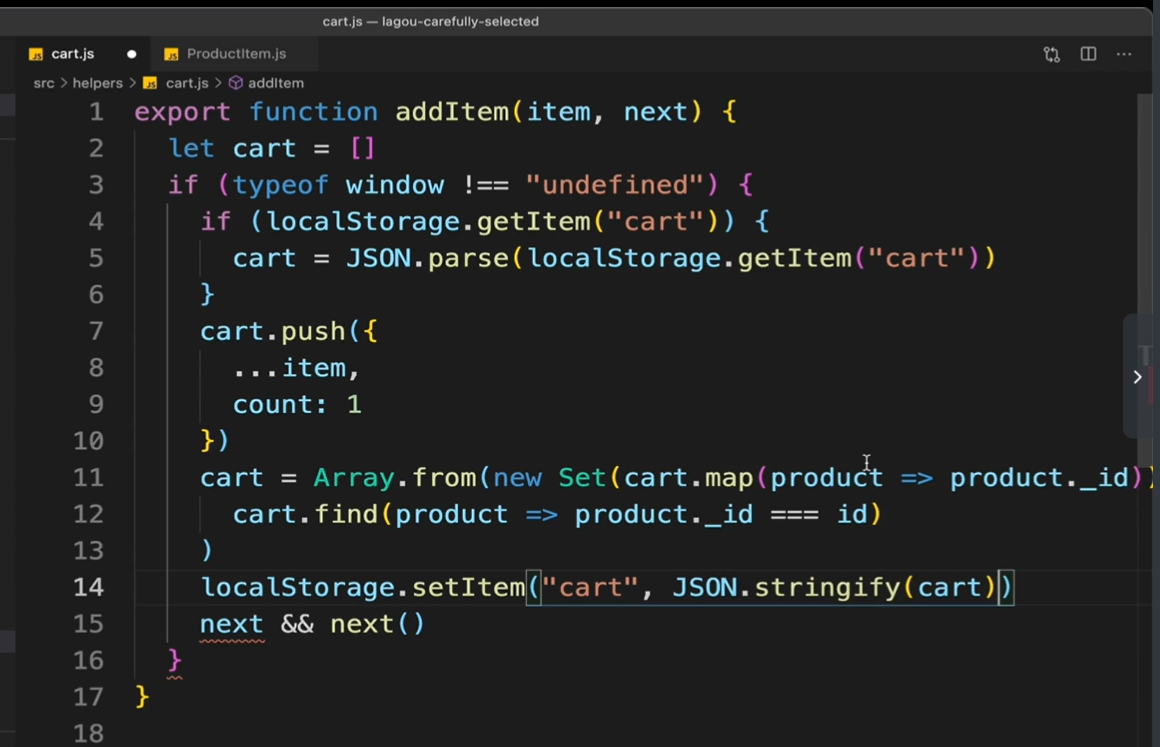Click '...item,' on line 8
The height and width of the screenshot is (747, 1160).
click(297, 368)
